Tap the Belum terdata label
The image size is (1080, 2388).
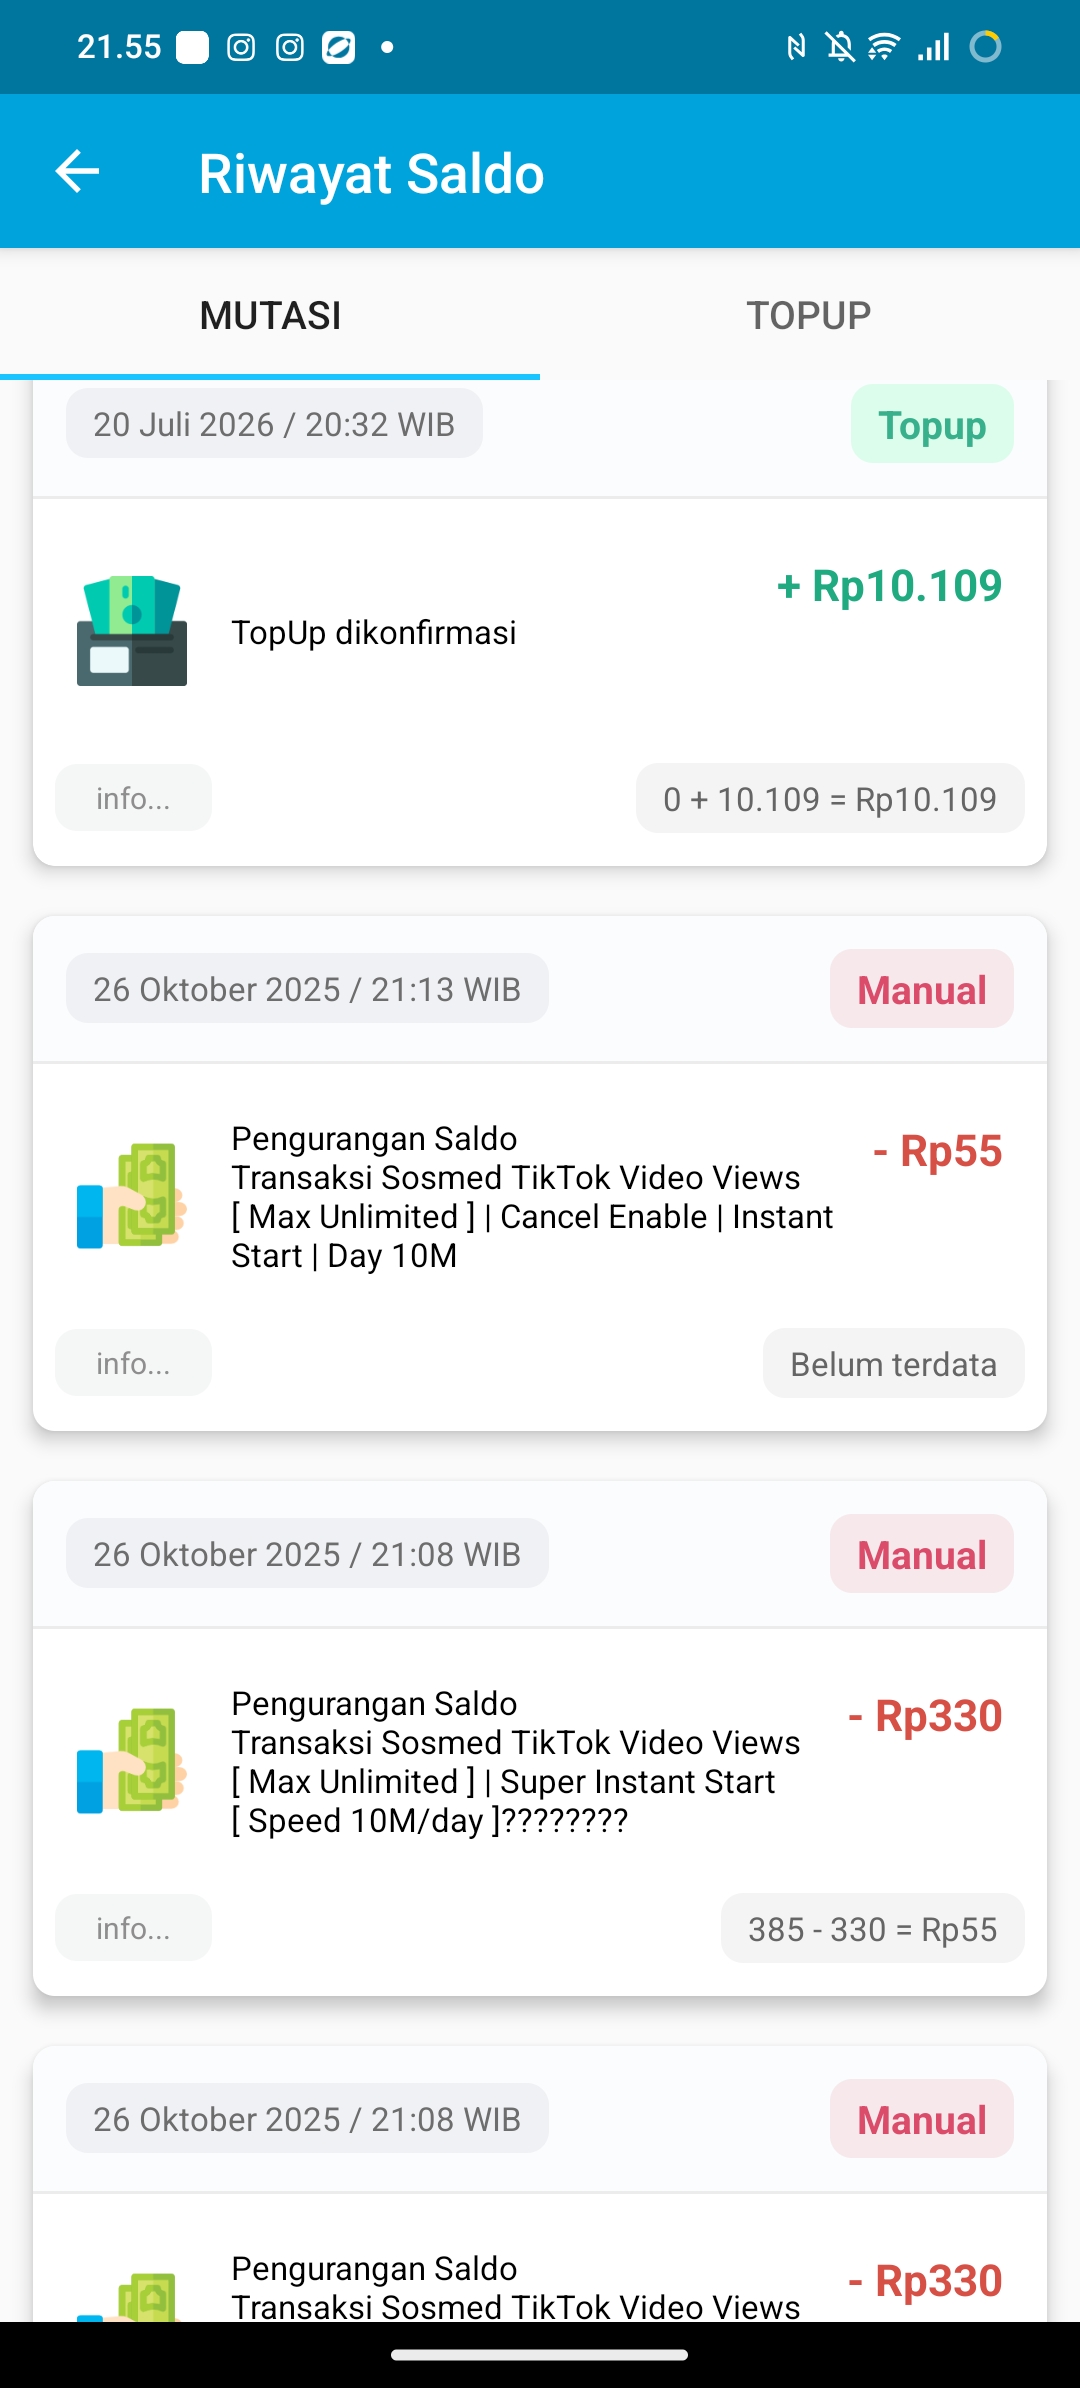(894, 1364)
